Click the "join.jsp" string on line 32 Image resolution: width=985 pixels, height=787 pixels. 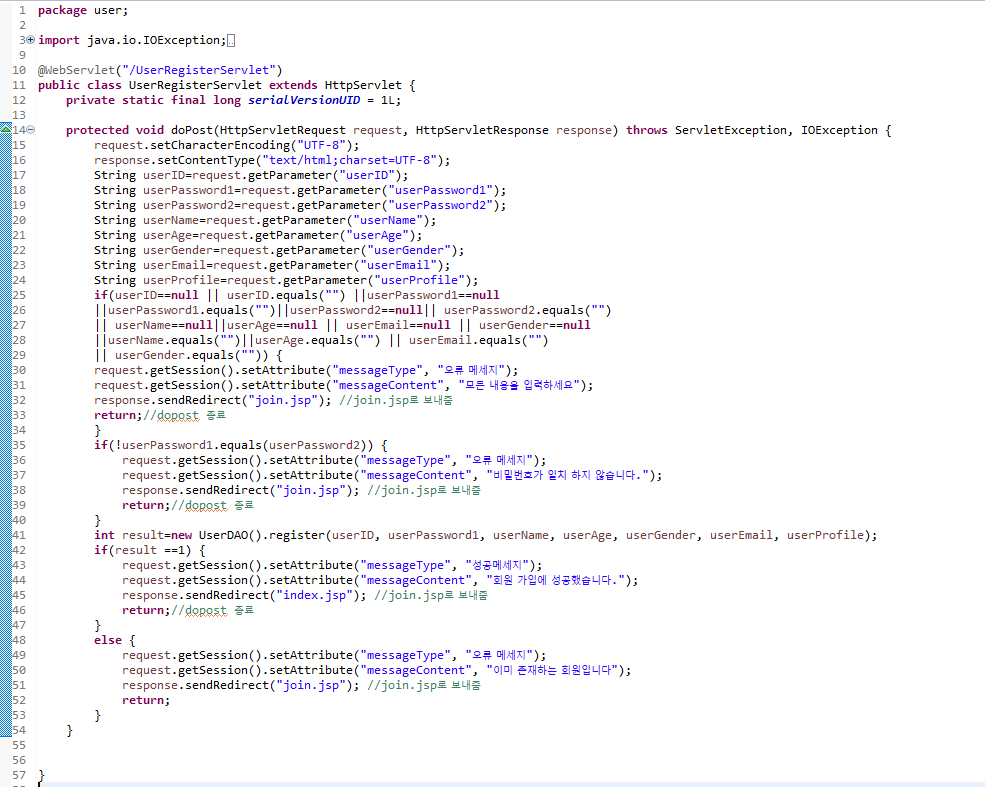283,401
